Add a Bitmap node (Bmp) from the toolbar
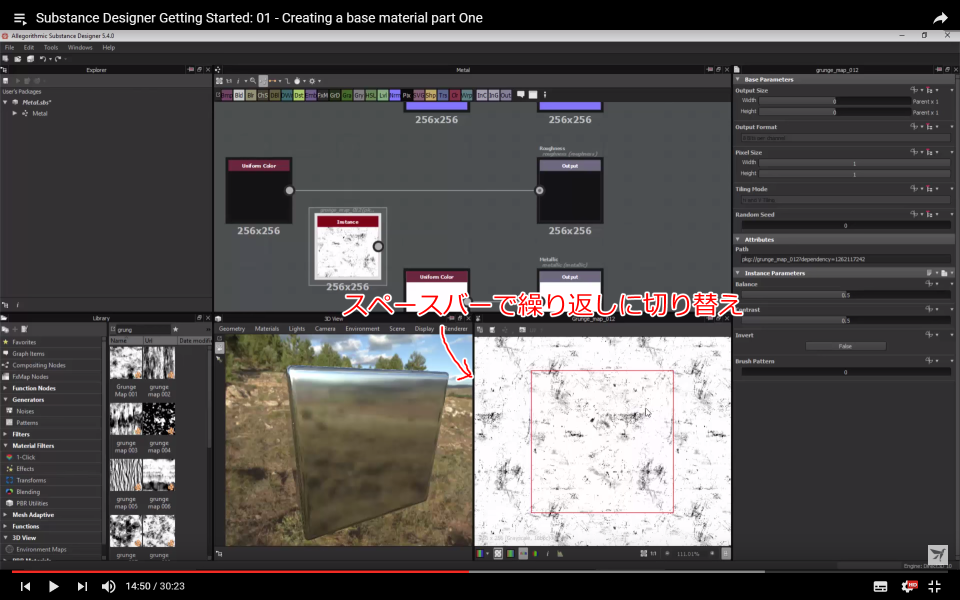 227,96
